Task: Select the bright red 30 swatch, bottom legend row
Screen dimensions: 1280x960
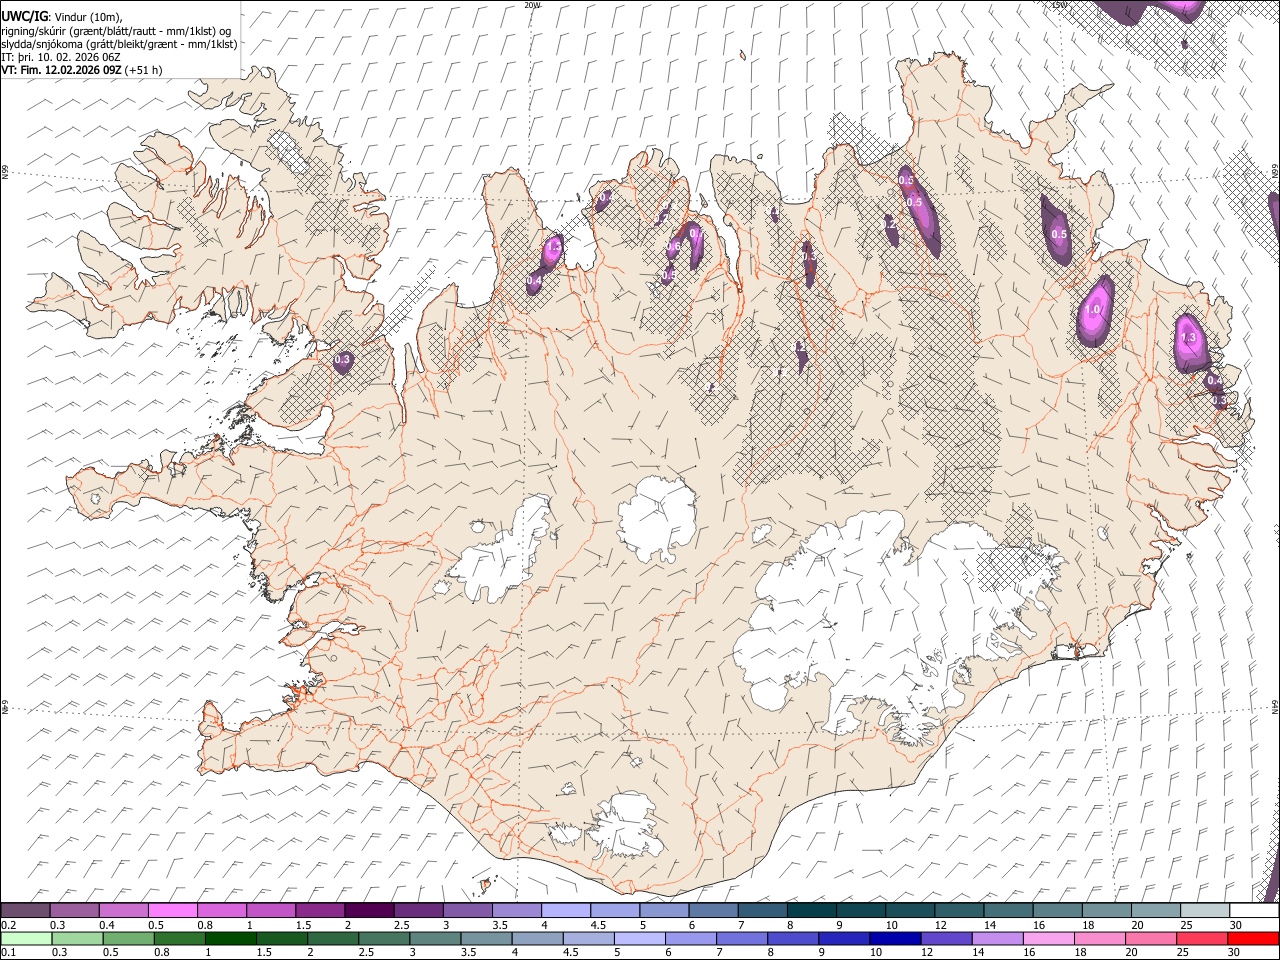Action: click(1253, 939)
